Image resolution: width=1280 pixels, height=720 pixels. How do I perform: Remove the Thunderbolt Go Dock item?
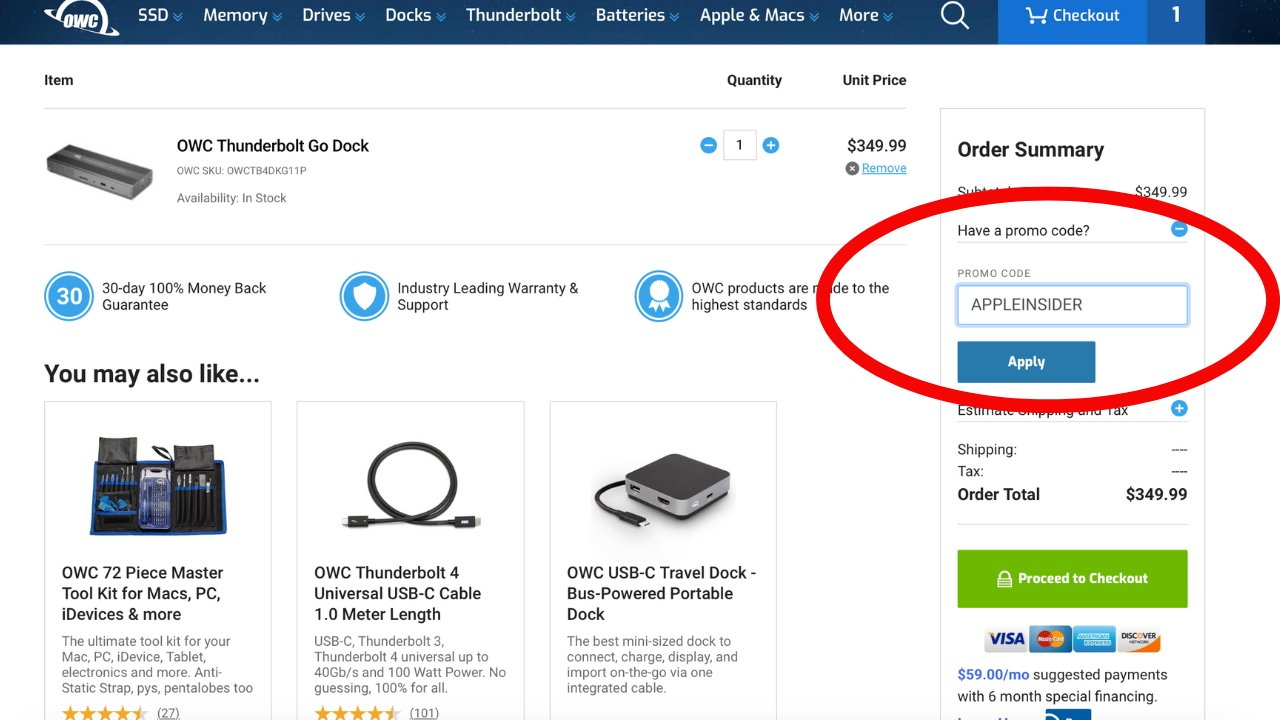point(883,168)
